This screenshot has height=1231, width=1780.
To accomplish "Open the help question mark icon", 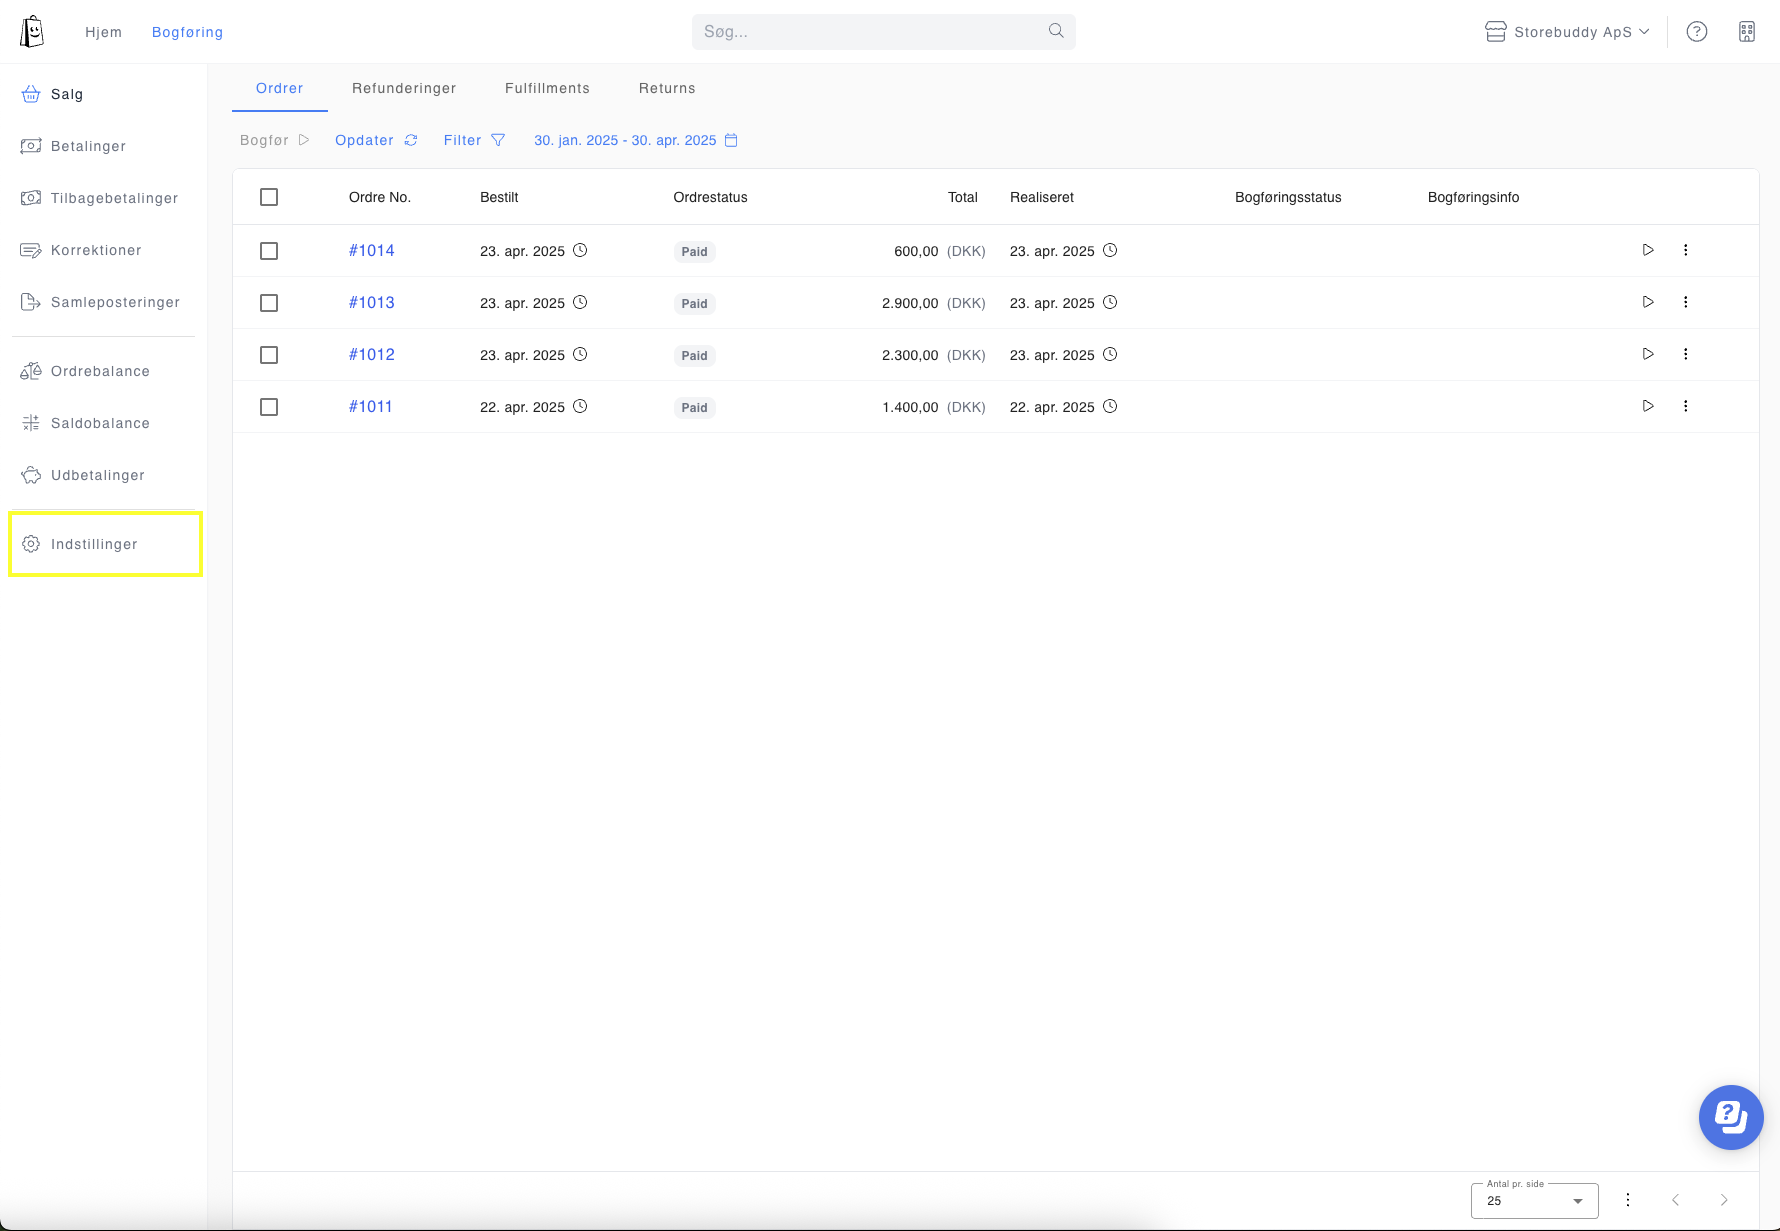I will [1697, 32].
